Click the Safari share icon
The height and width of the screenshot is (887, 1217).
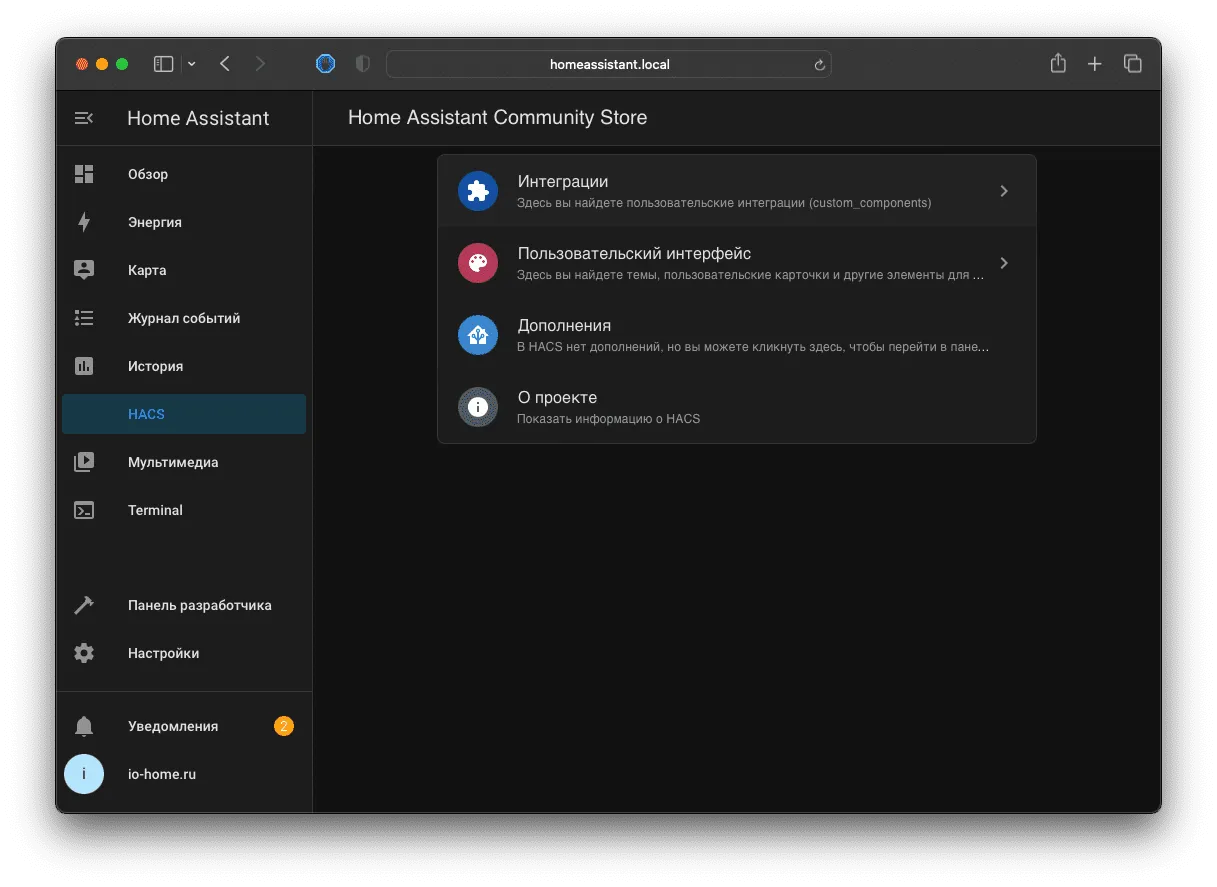[1058, 63]
